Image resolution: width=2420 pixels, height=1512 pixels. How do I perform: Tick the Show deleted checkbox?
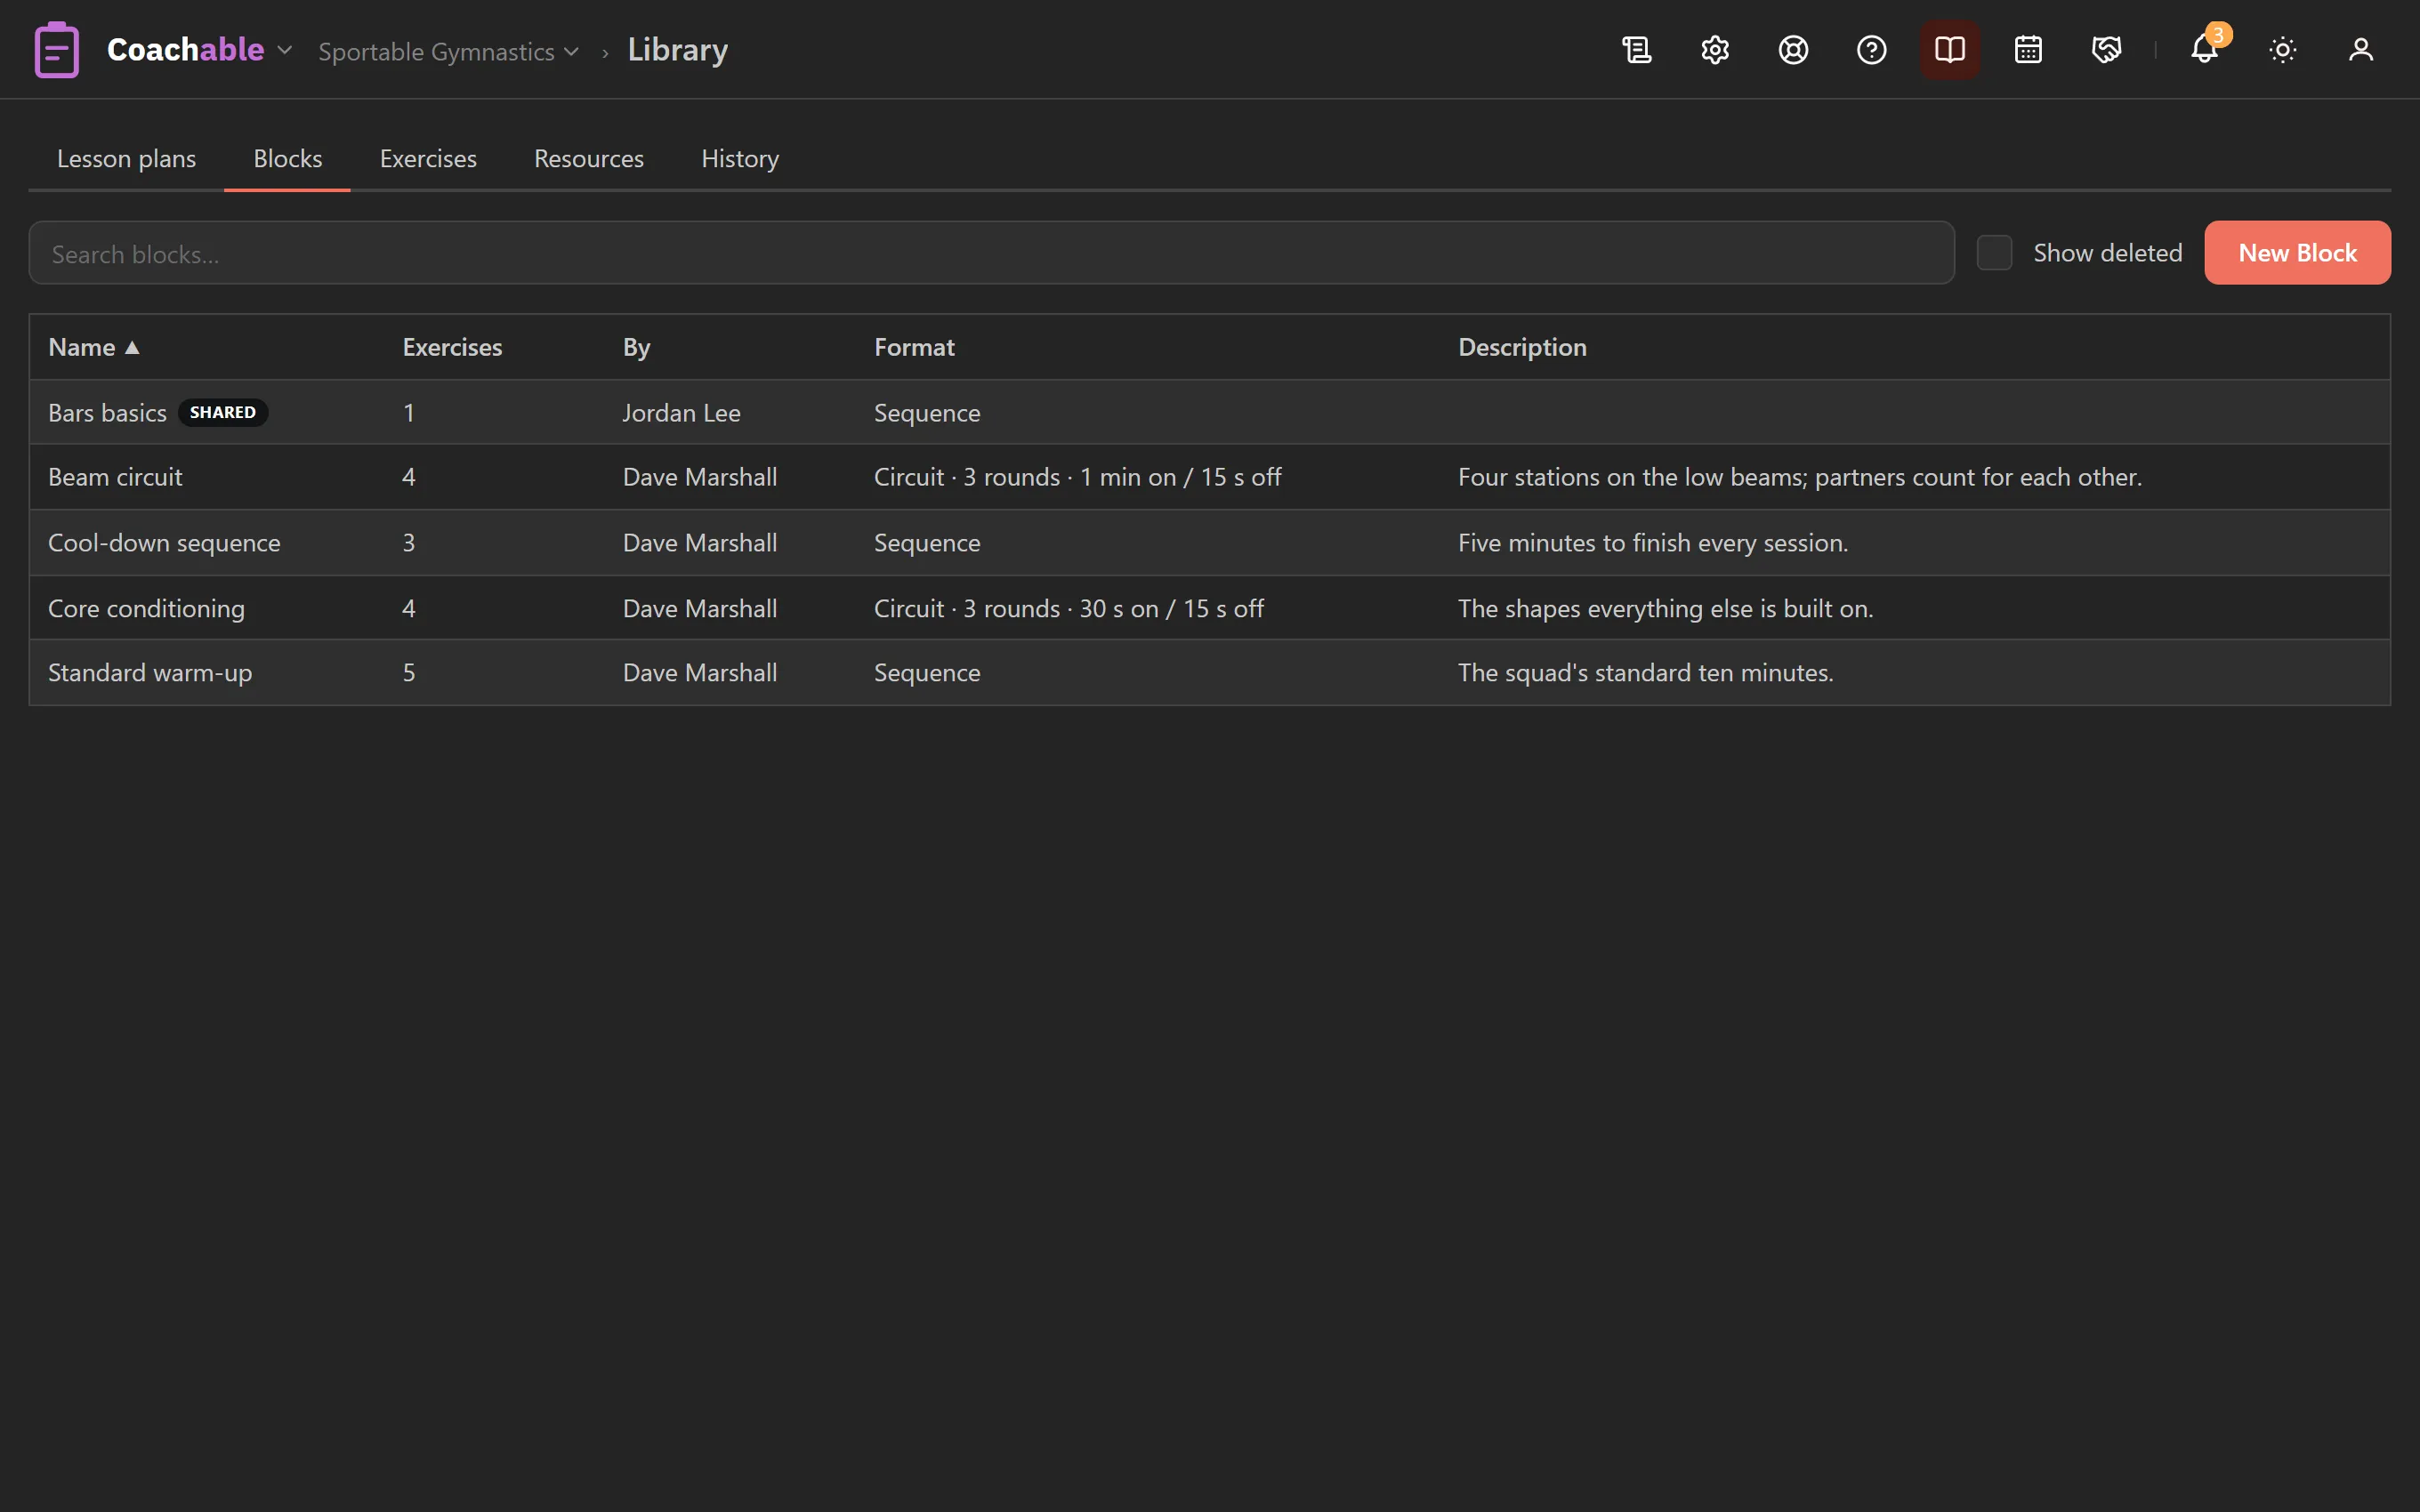tap(1994, 252)
